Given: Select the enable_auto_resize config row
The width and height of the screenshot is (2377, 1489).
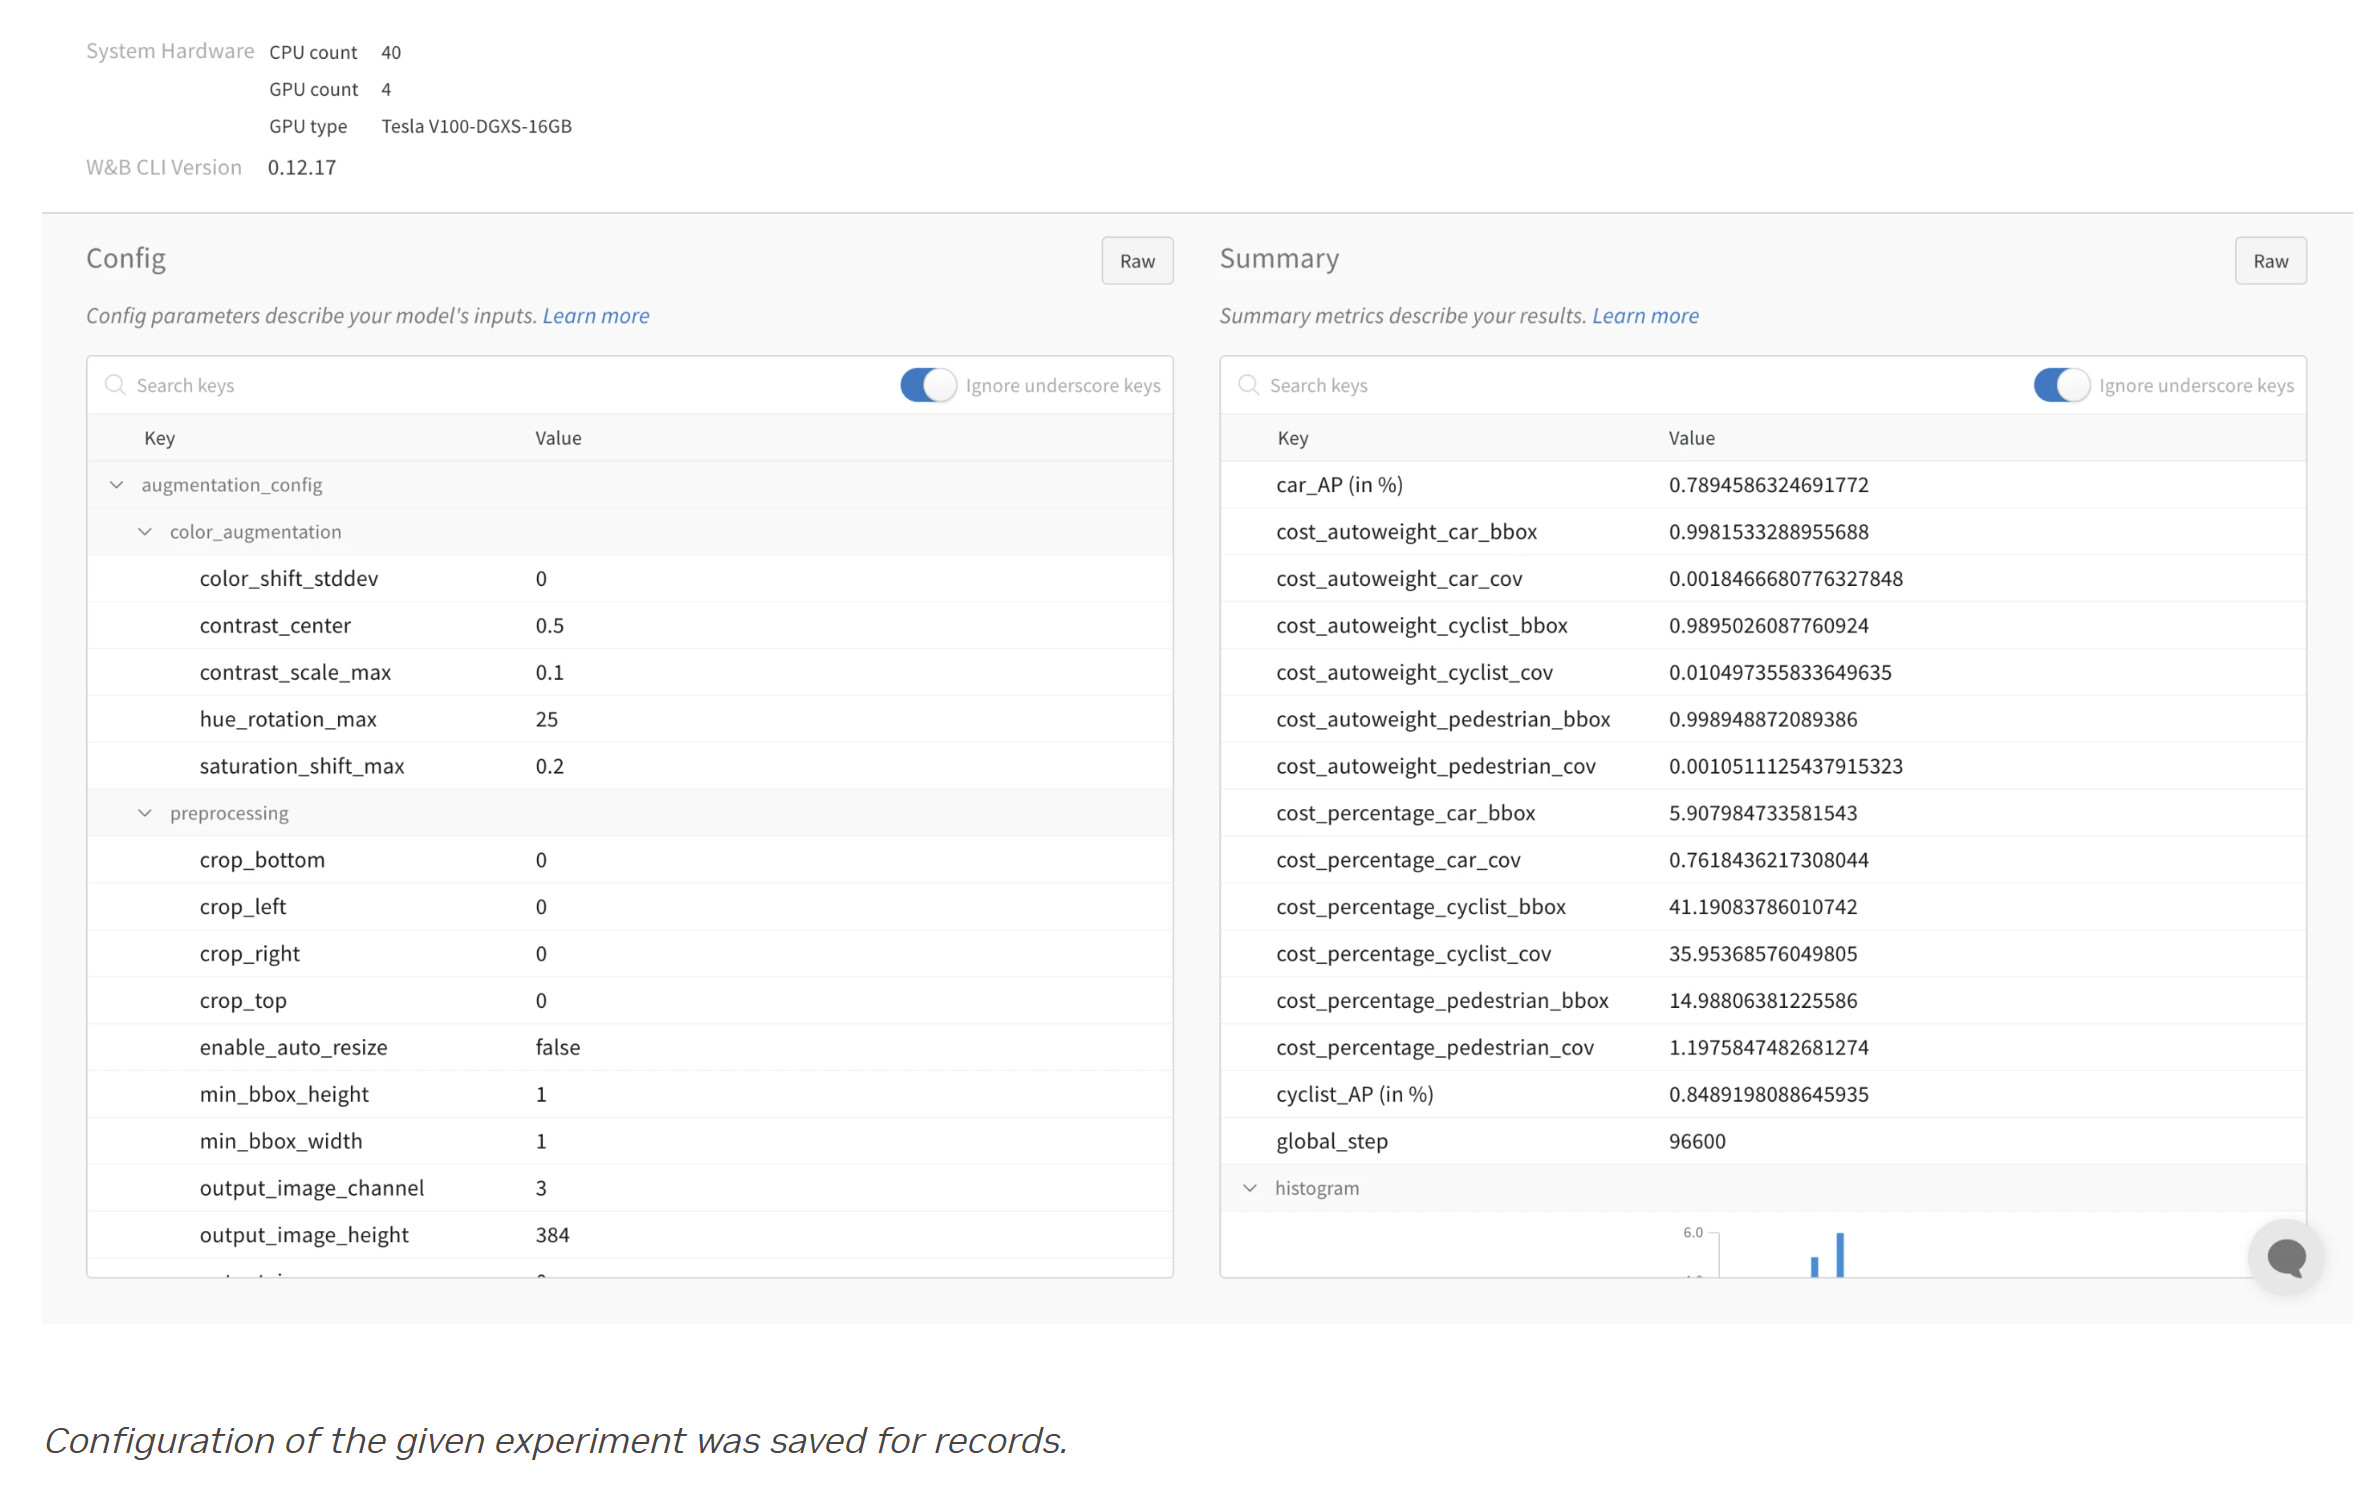Looking at the screenshot, I should (x=293, y=1047).
